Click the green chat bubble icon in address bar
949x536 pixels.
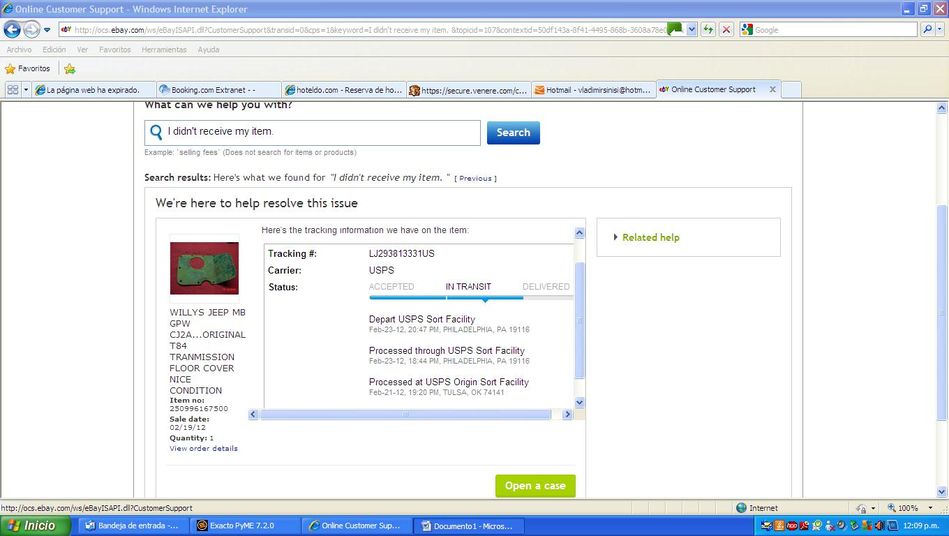tap(675, 28)
